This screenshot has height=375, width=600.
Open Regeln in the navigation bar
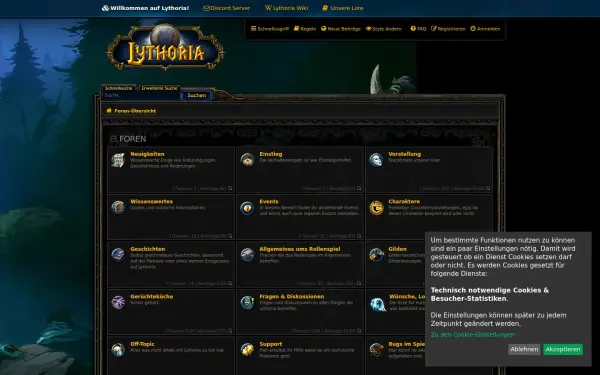click(x=305, y=29)
